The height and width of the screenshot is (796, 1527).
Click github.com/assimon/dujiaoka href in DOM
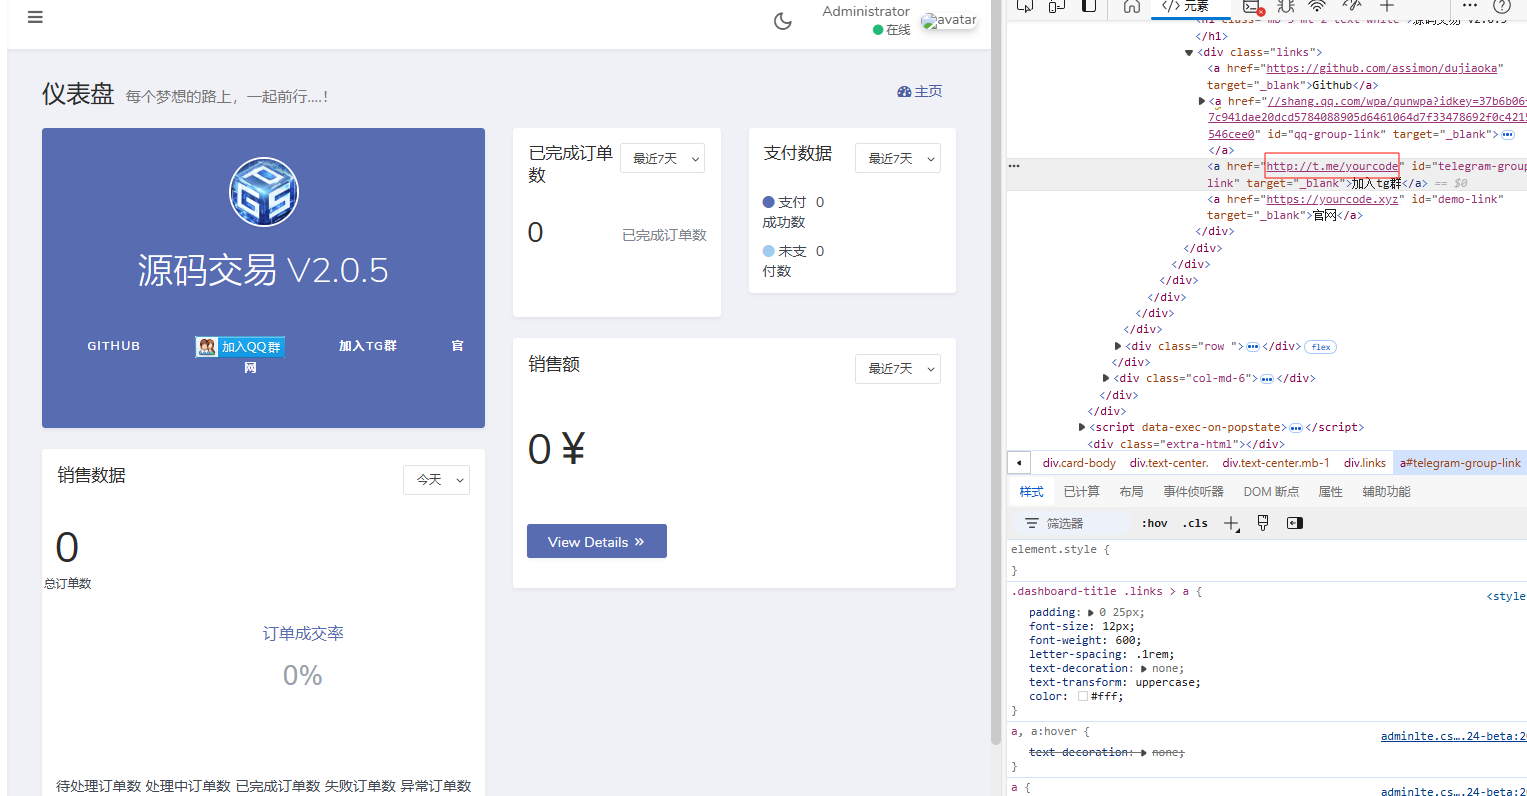point(1382,68)
